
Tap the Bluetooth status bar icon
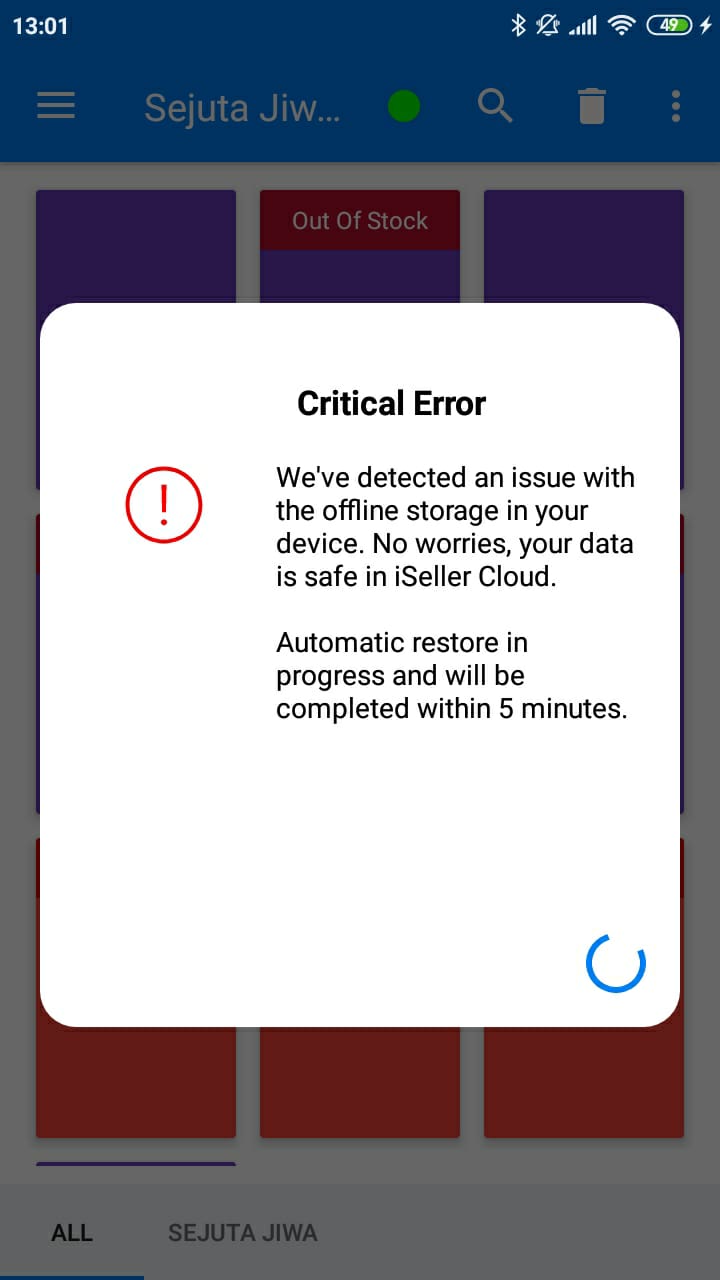click(x=518, y=26)
